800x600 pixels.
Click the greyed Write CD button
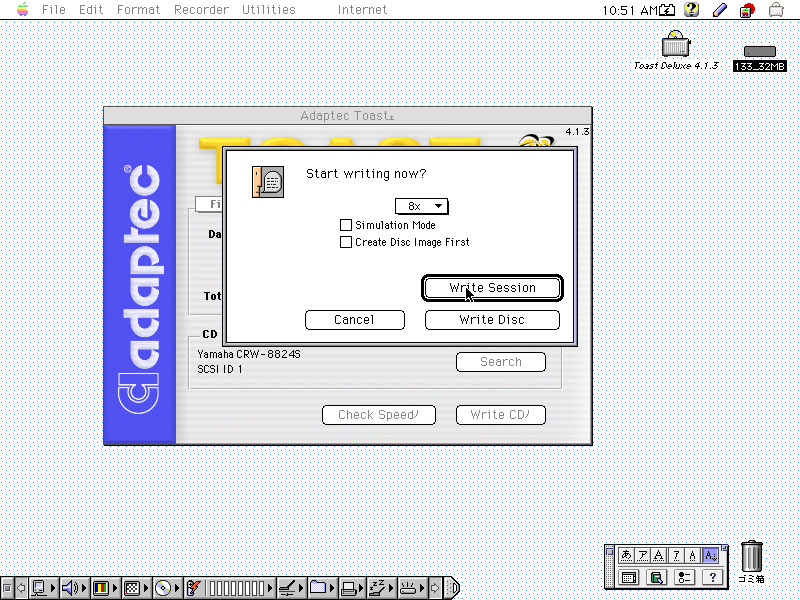tap(501, 415)
